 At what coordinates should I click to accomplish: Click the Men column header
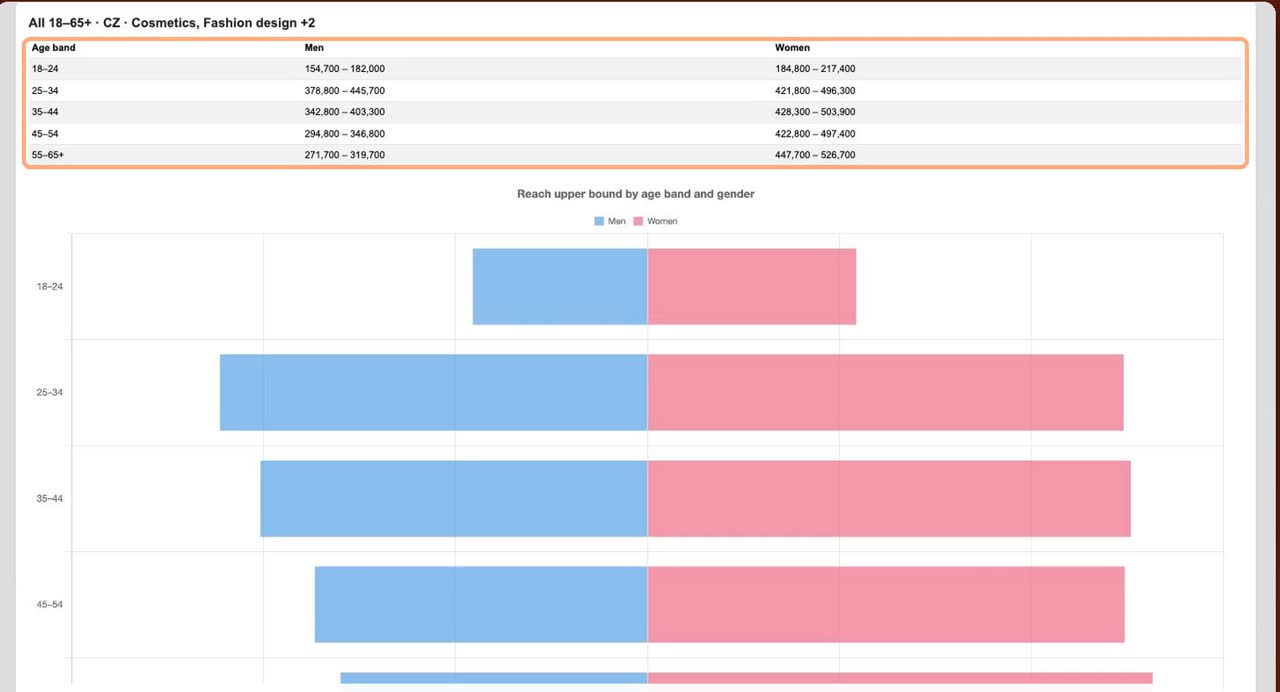click(314, 48)
